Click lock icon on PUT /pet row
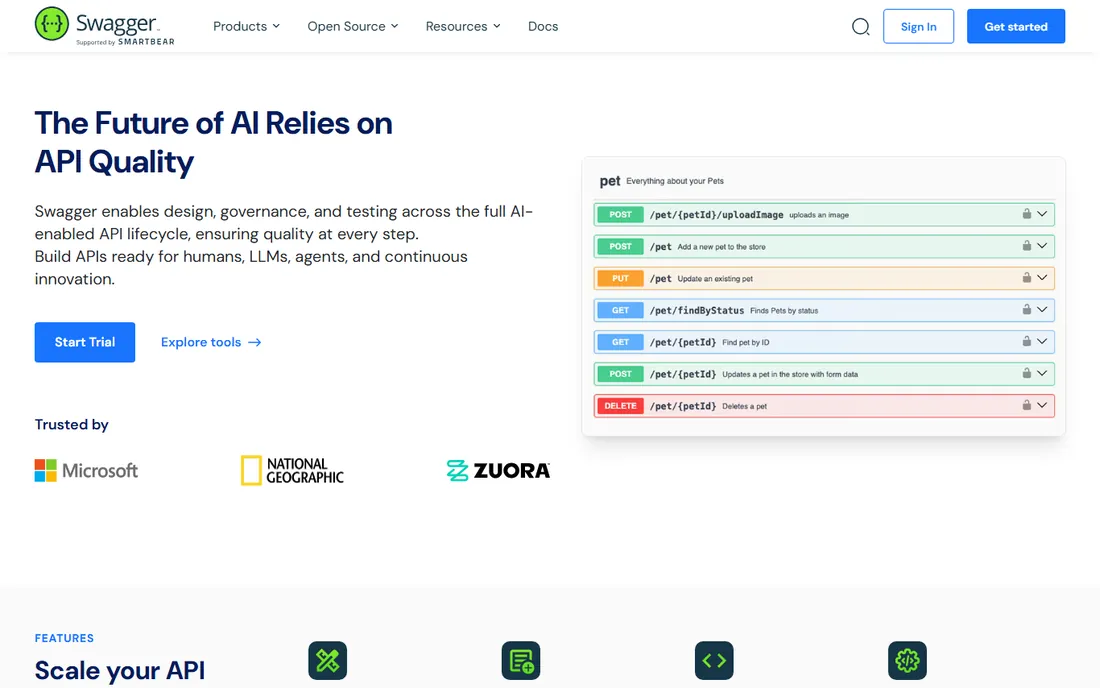The image size is (1100, 688). 1026,278
